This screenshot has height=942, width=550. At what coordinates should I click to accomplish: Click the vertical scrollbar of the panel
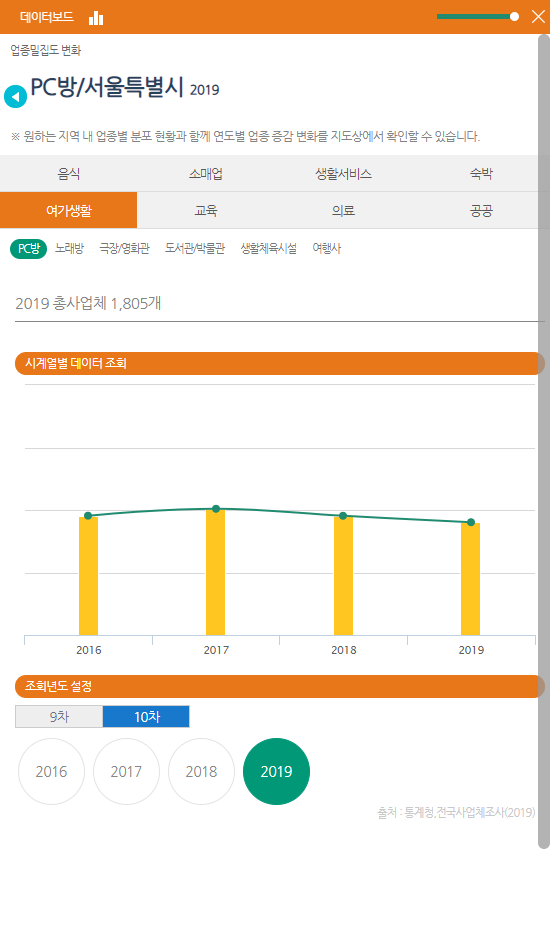[543, 442]
